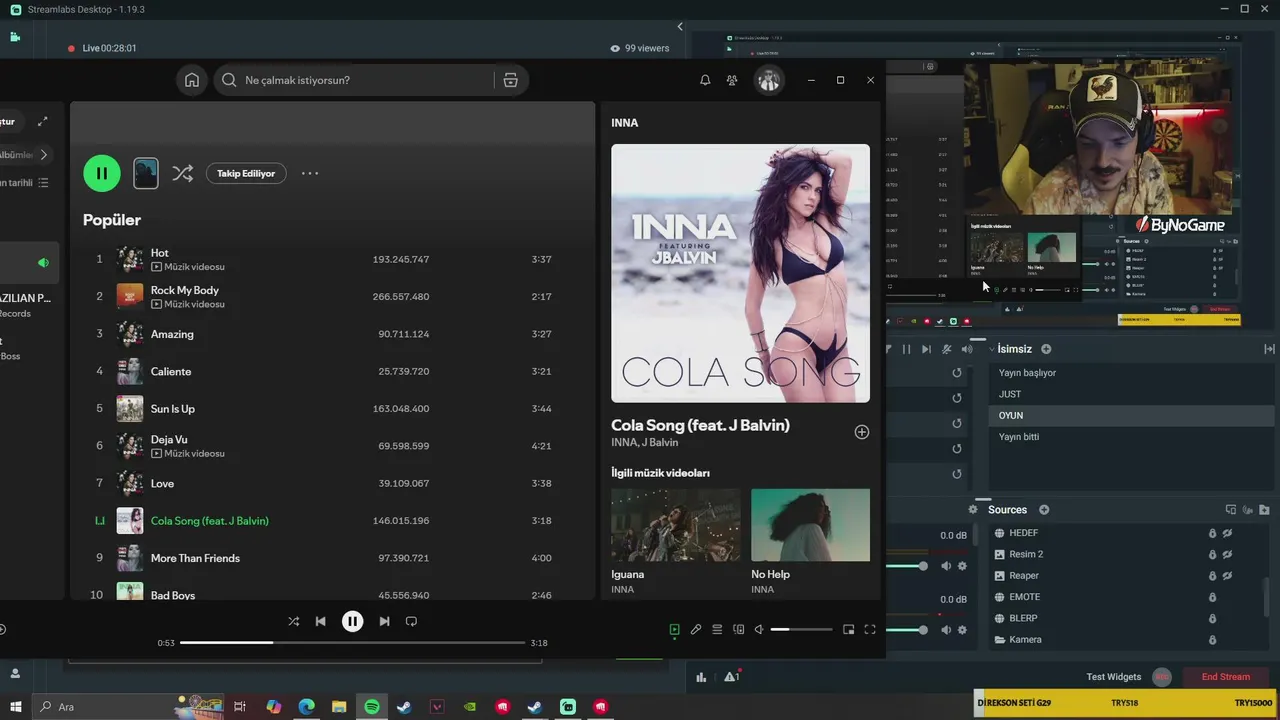Open the No Help music video thumbnail

tap(810, 525)
